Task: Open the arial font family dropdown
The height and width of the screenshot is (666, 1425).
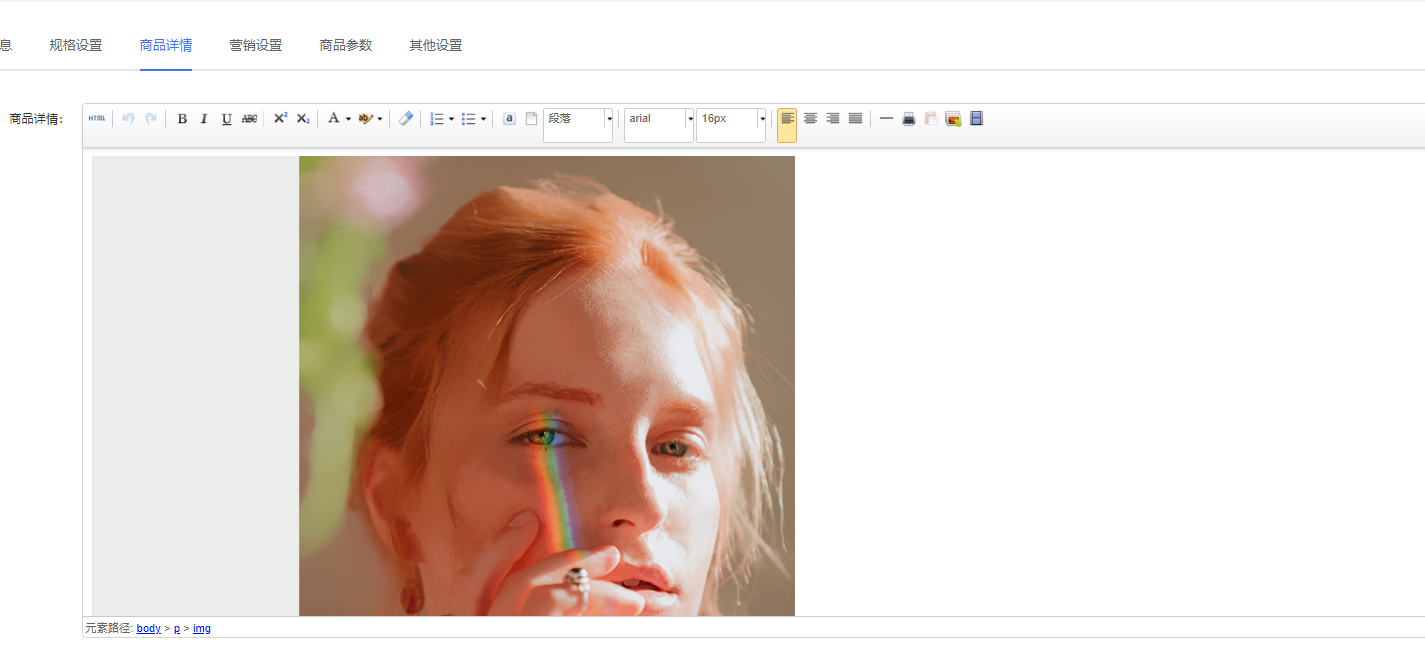Action: pos(689,119)
